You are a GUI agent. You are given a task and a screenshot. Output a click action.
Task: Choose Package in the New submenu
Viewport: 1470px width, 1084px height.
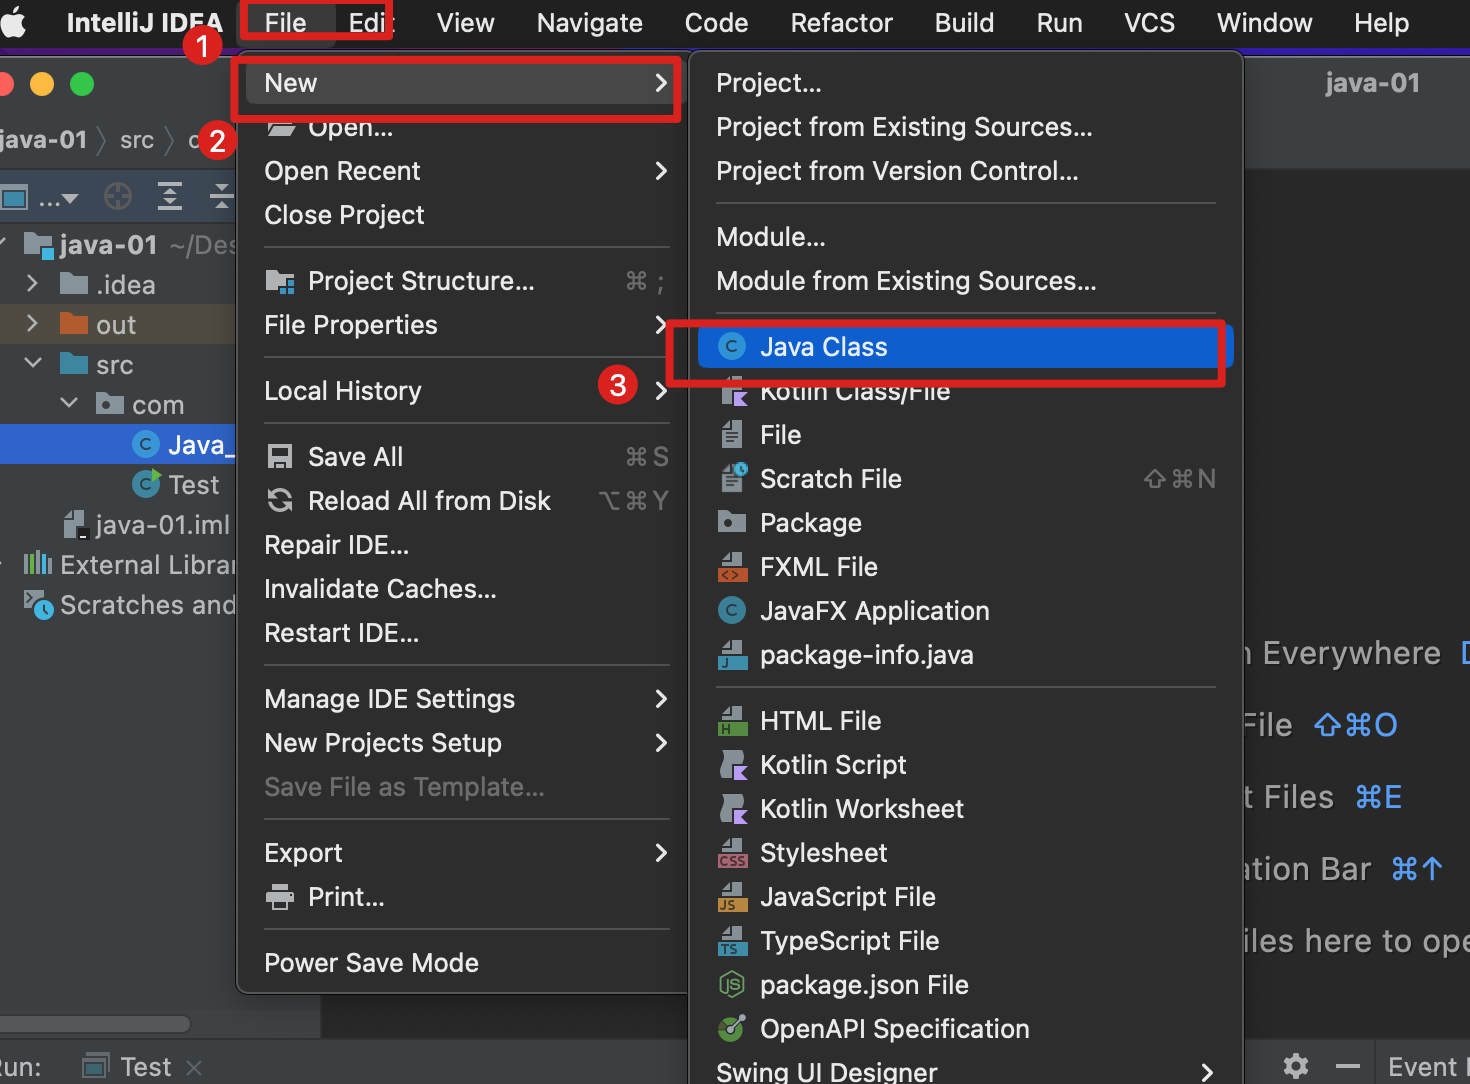coord(811,523)
